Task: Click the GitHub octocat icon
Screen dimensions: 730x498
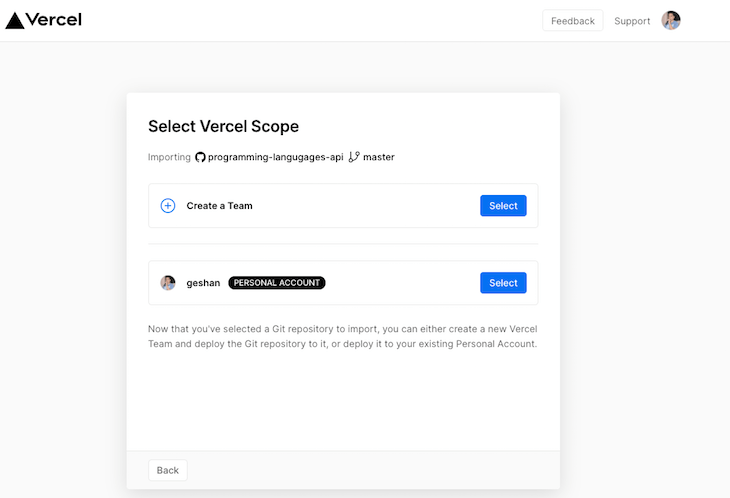Action: (200, 157)
